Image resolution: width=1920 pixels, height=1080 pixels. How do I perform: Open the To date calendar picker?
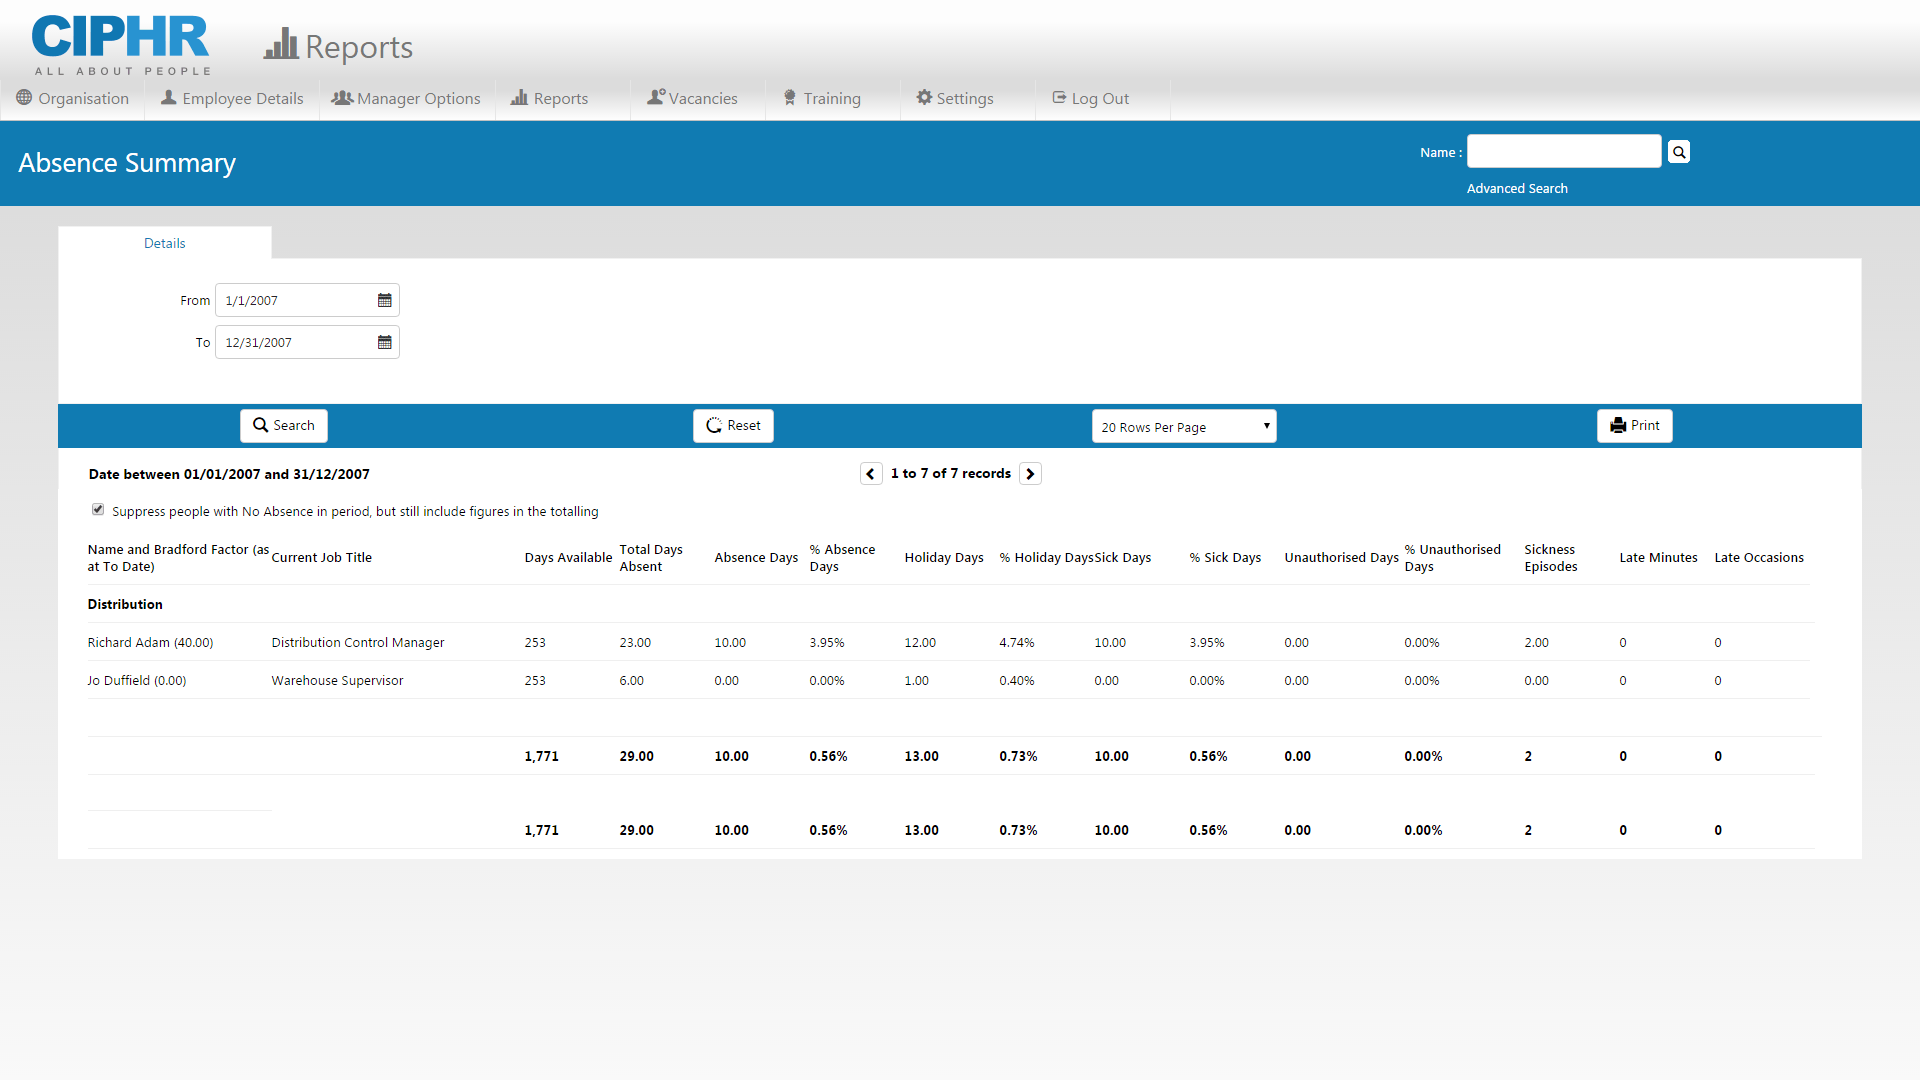[x=384, y=342]
